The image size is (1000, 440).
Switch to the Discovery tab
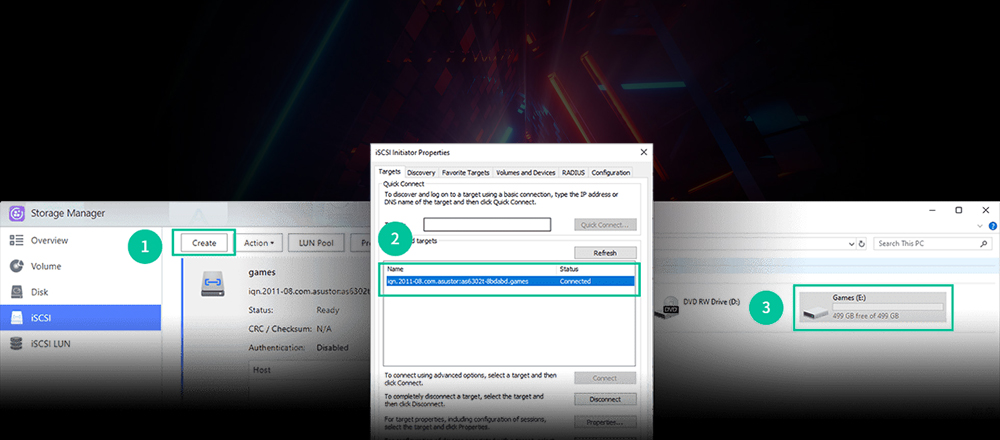point(421,173)
